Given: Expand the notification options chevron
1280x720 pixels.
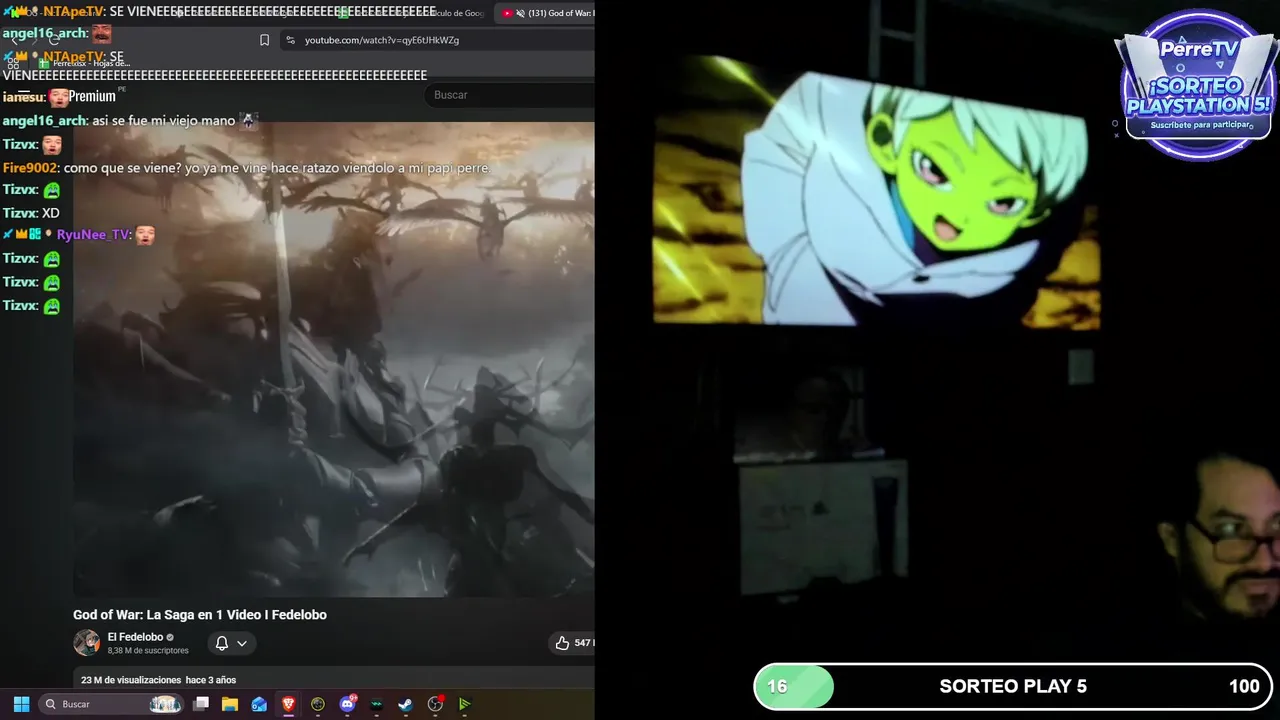Looking at the screenshot, I should [242, 643].
